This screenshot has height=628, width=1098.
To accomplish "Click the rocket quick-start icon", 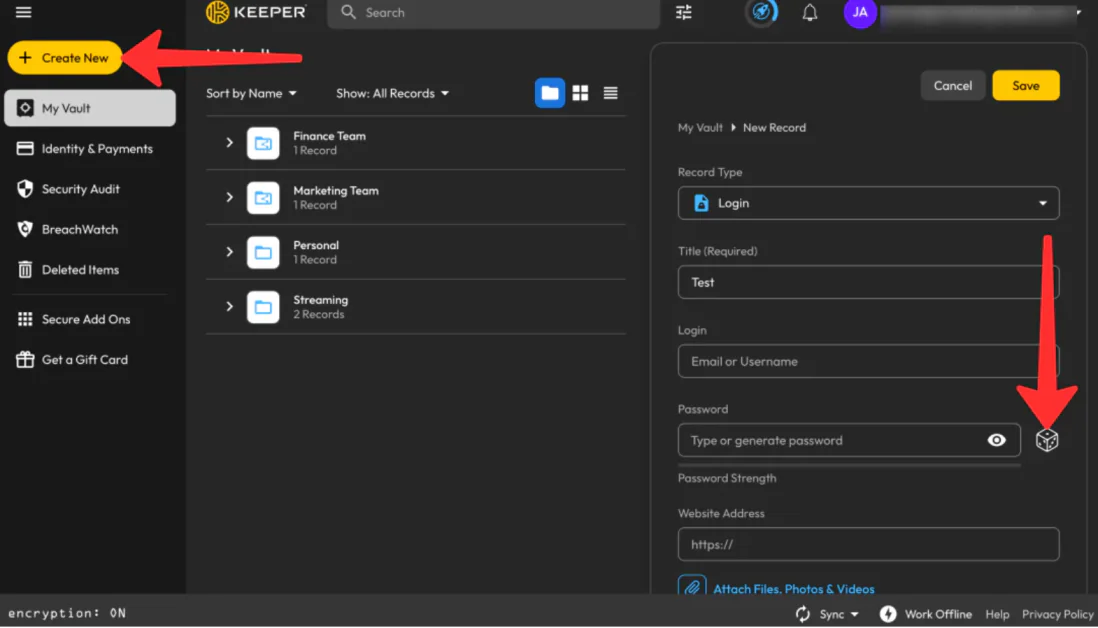I will [x=761, y=12].
